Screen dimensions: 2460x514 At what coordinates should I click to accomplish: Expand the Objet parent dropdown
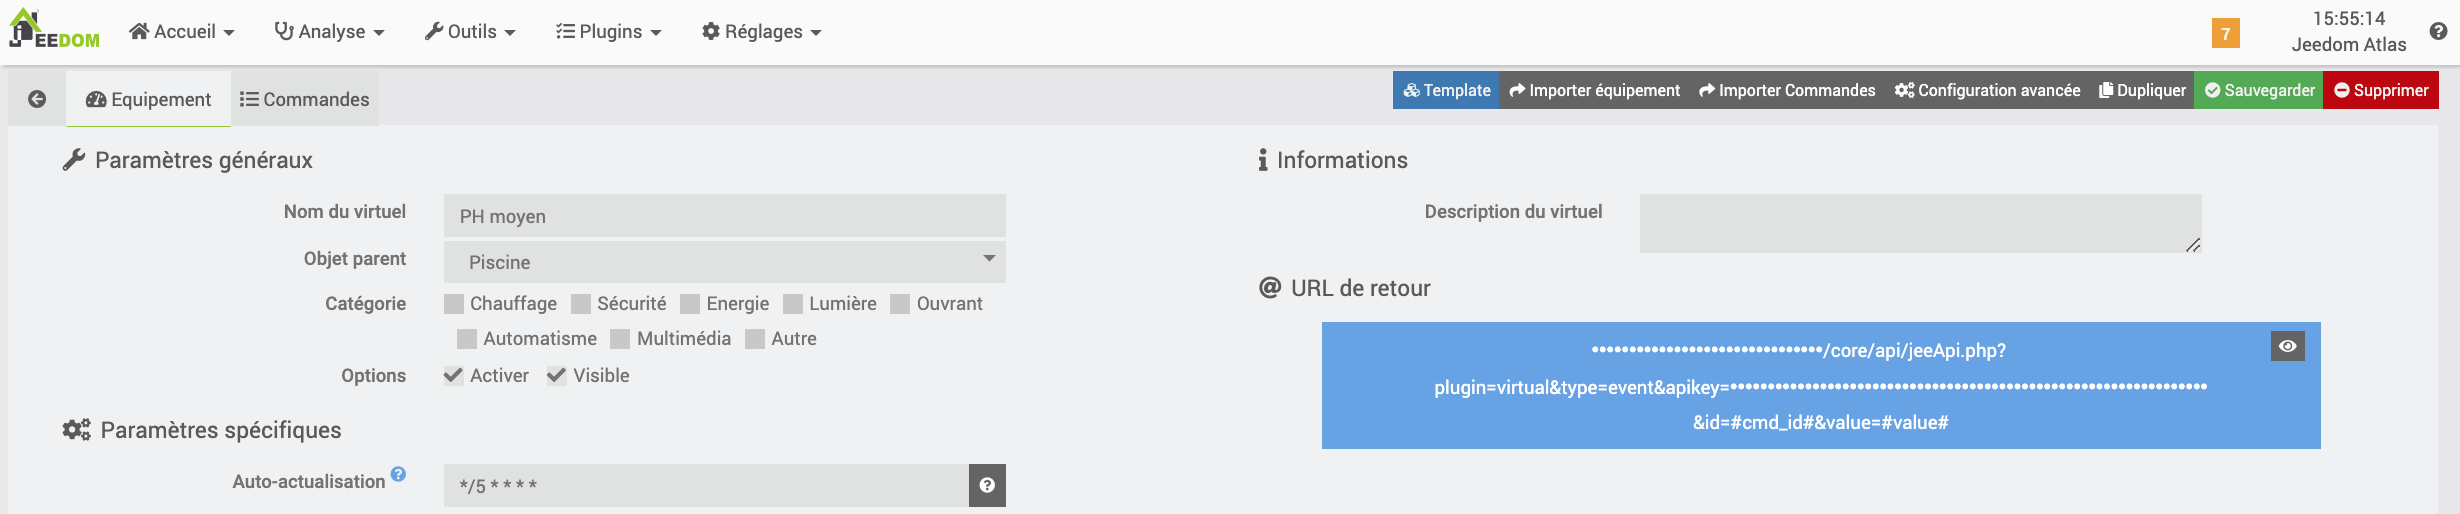point(724,262)
